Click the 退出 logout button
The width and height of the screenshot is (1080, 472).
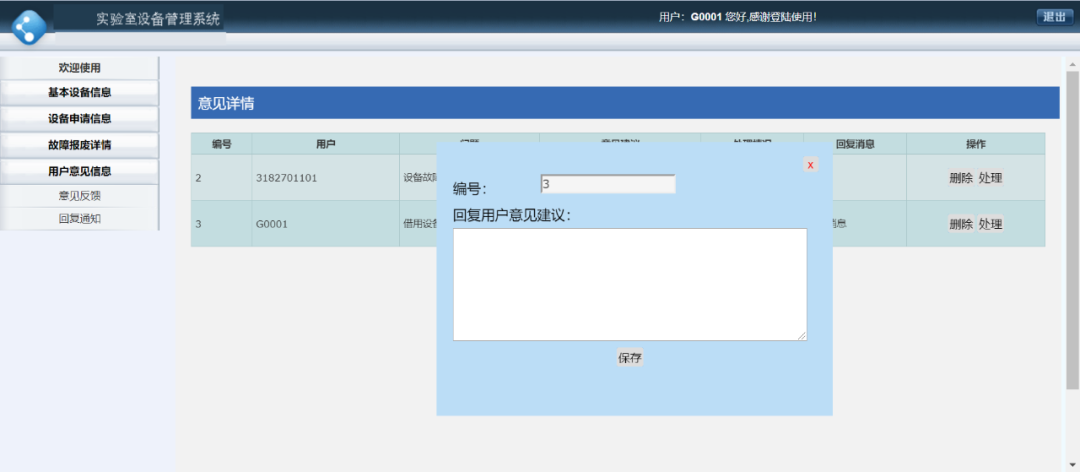click(1055, 17)
